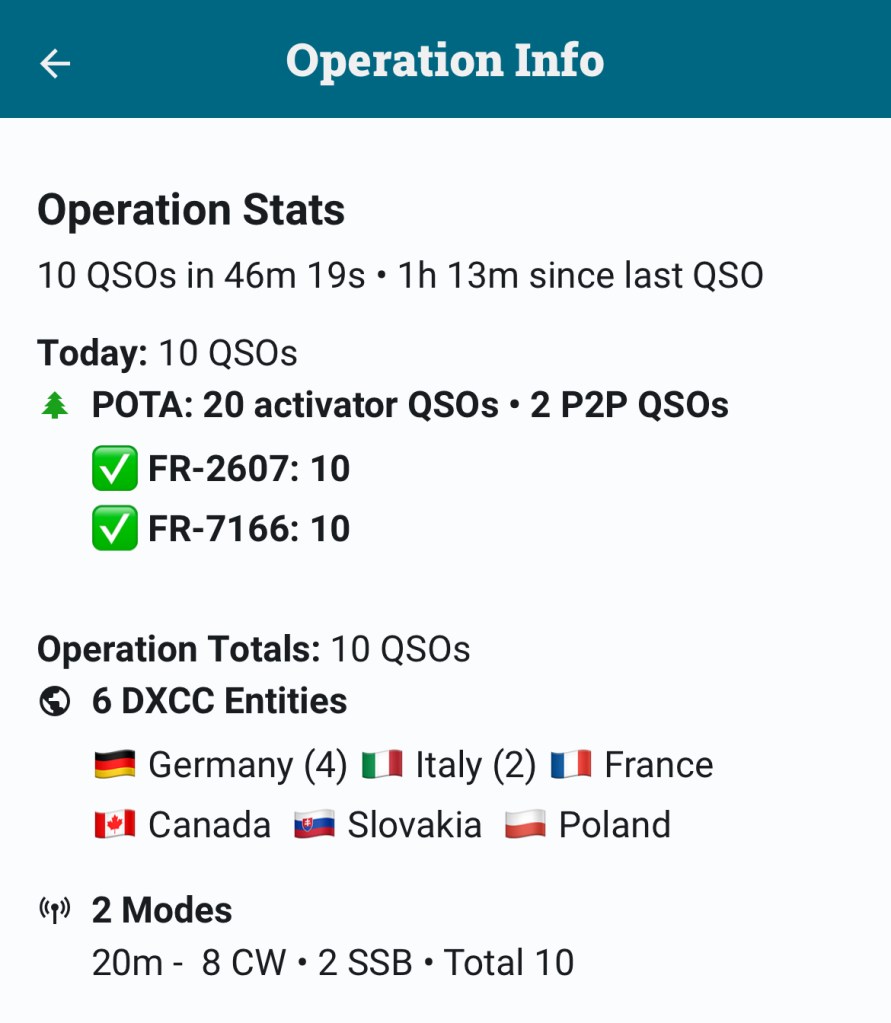891x1023 pixels.
Task: Click the Canada flag icon
Action: (x=114, y=825)
